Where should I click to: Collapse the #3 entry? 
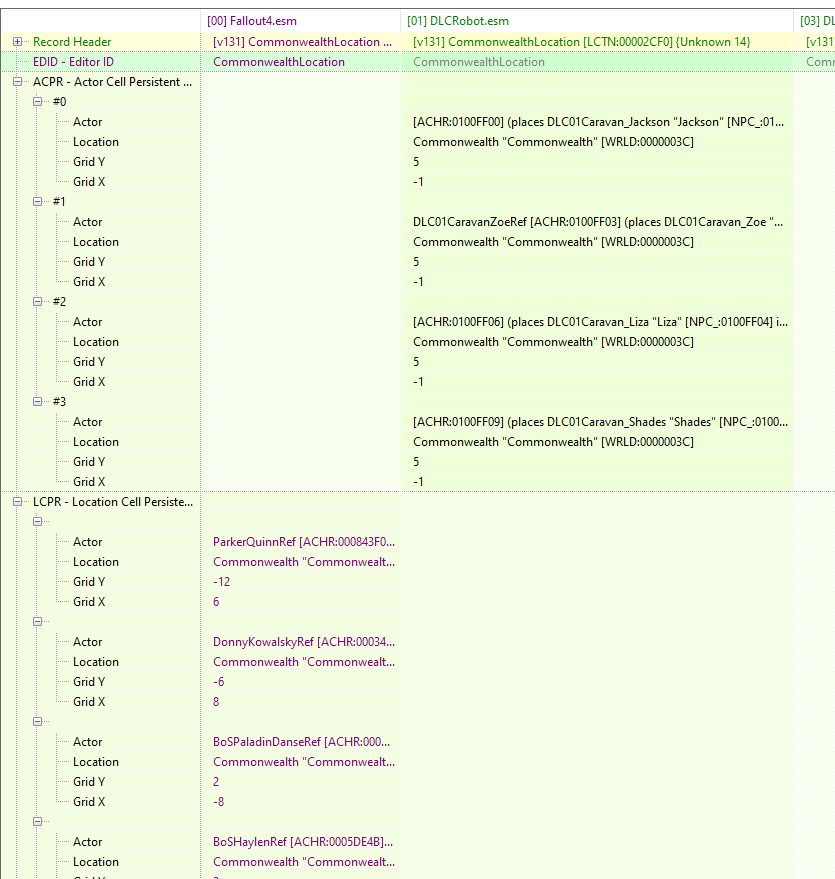point(38,401)
